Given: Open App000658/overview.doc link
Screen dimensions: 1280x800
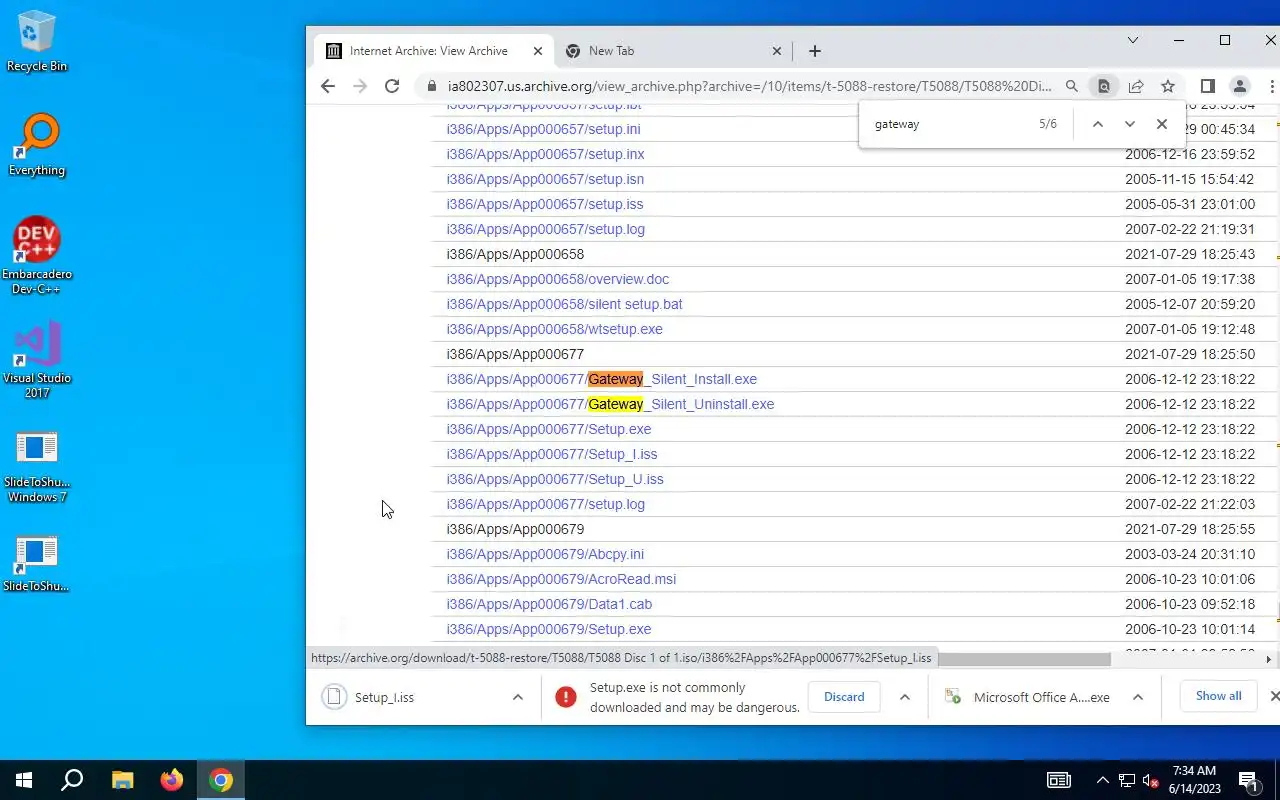Looking at the screenshot, I should [x=558, y=279].
